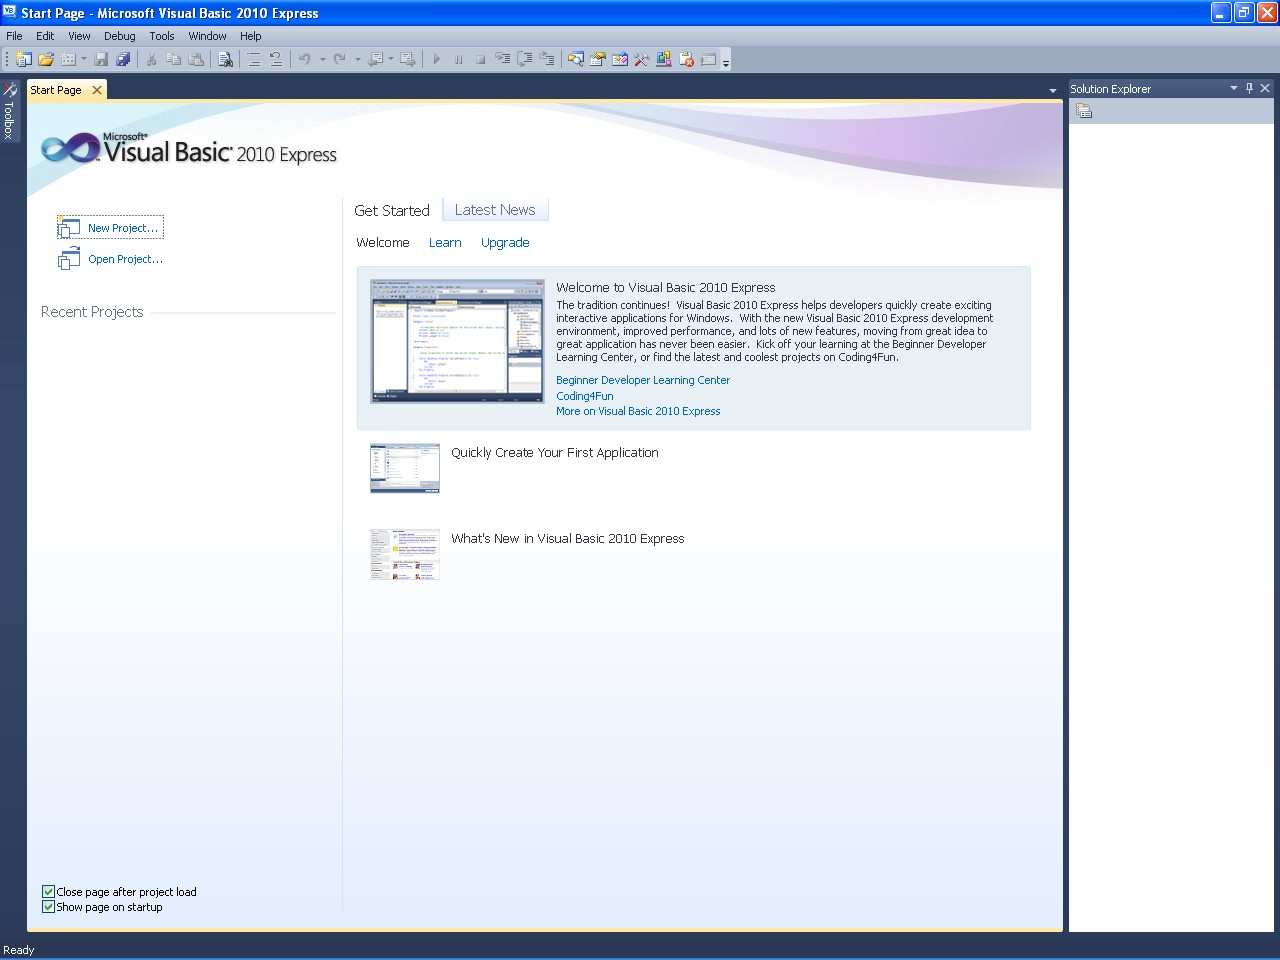Open the View menu
Screen dimensions: 1280x960
(79, 36)
